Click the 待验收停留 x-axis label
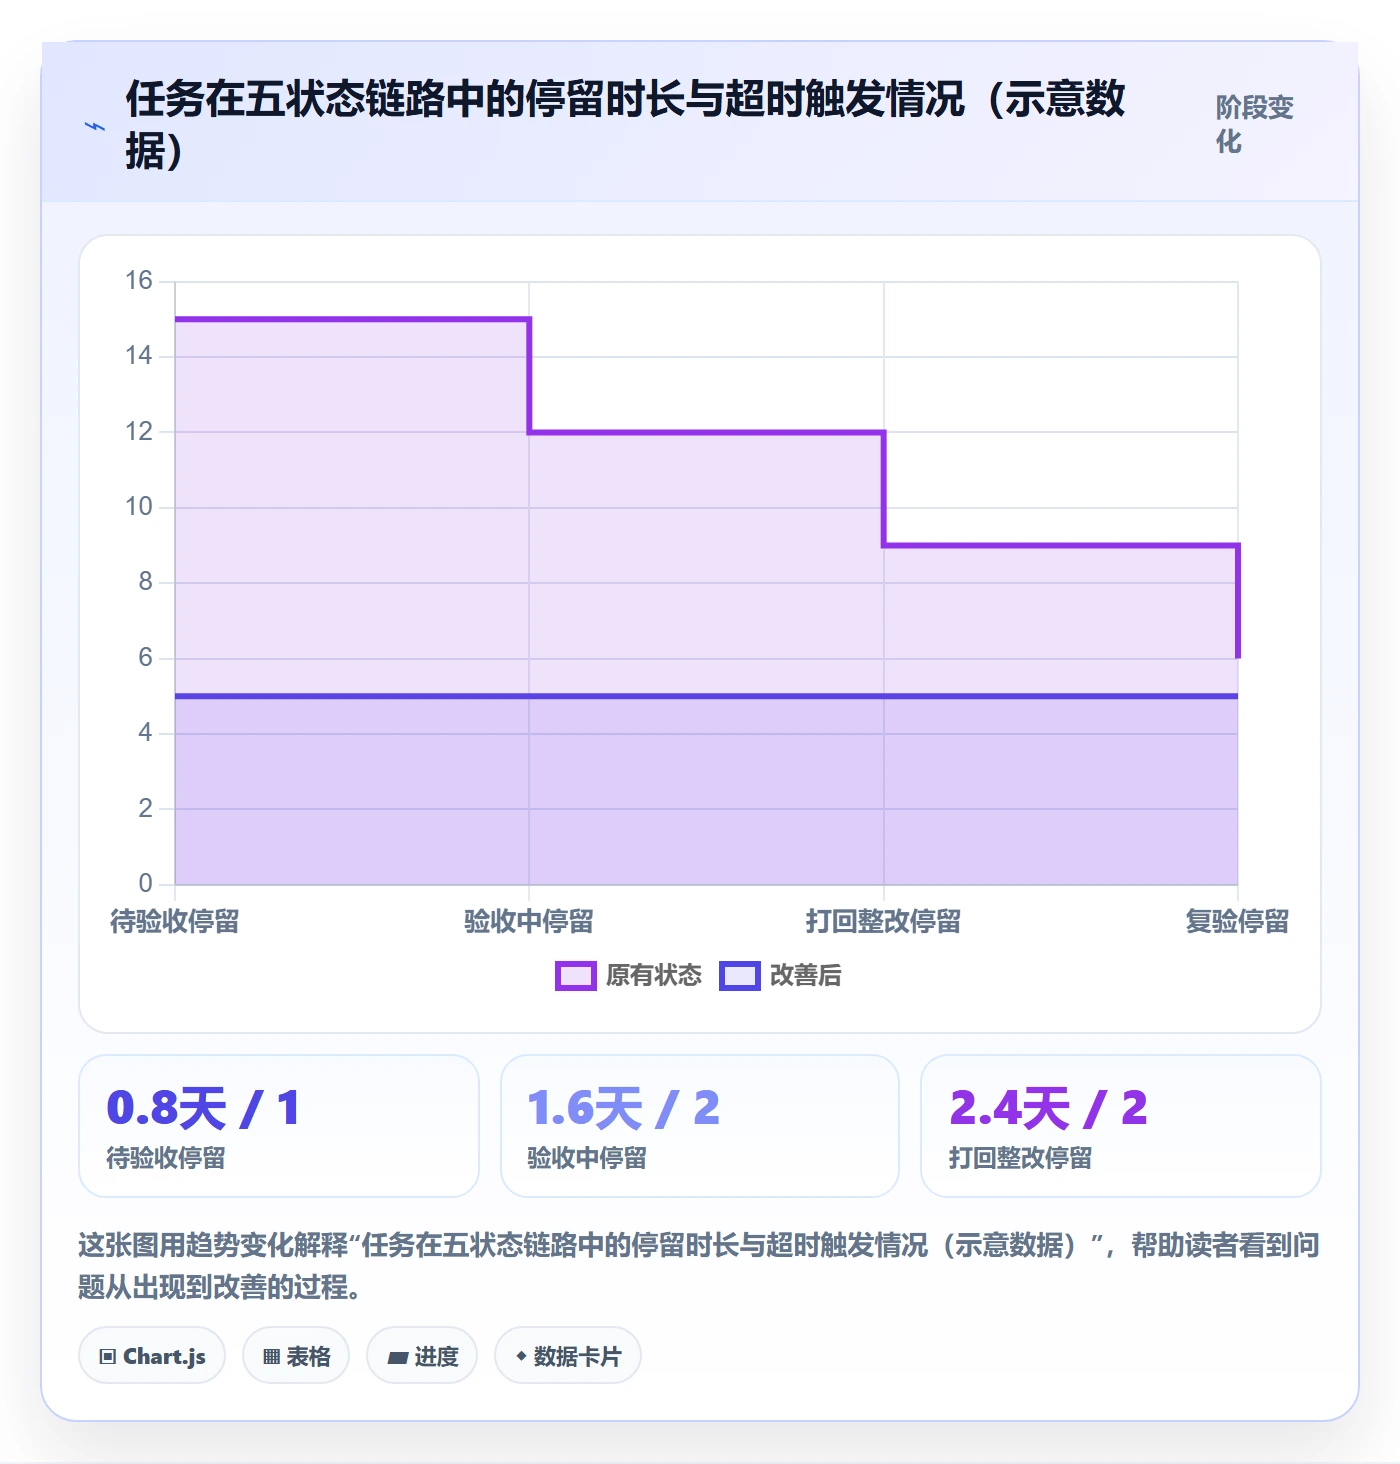This screenshot has width=1400, height=1464. point(175,921)
